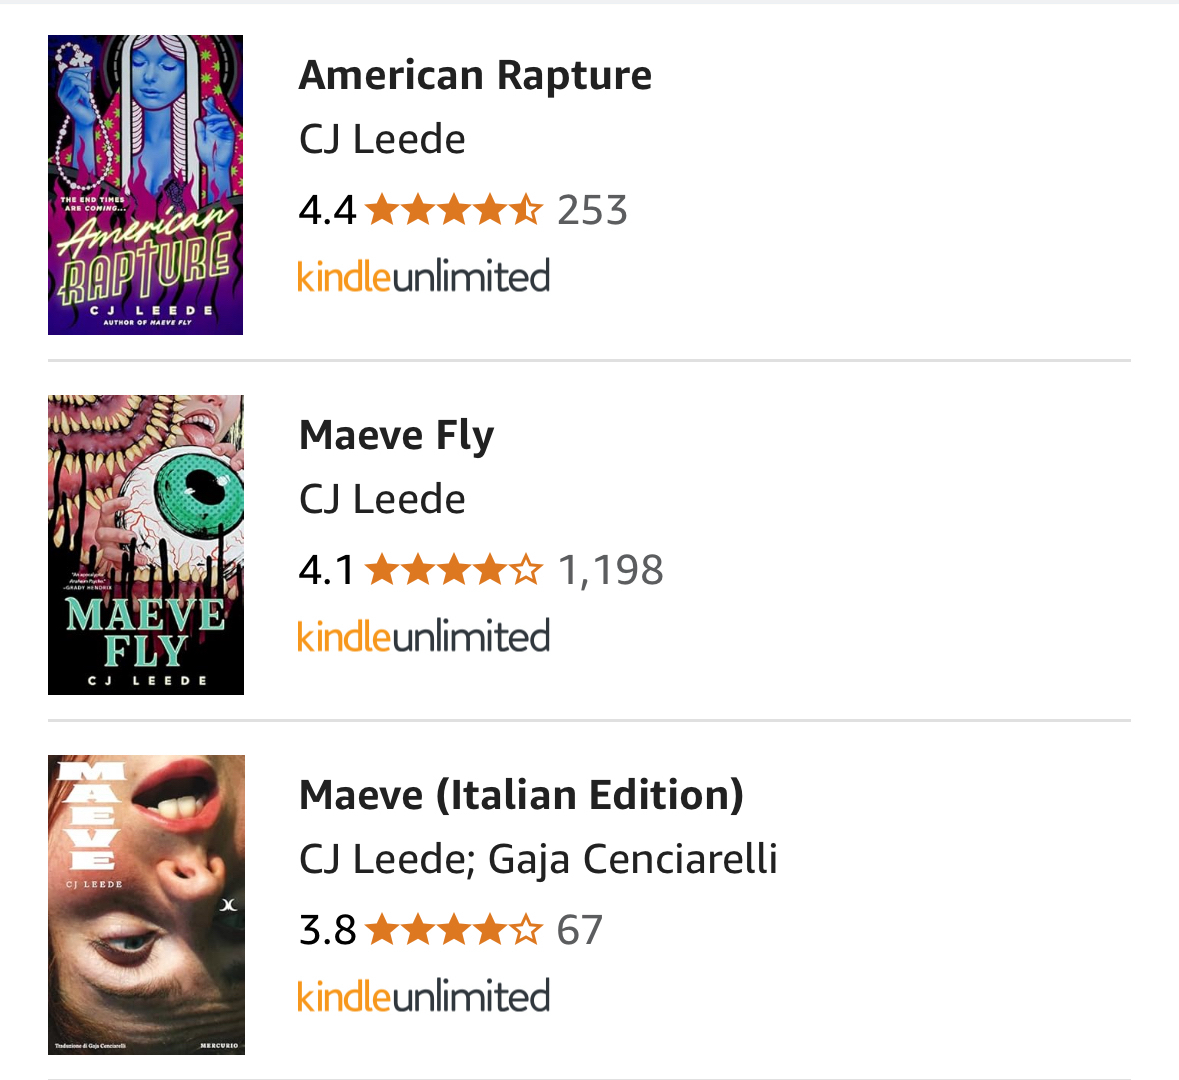Click the American Rapture title
Image resolution: width=1179 pixels, height=1080 pixels.
pos(475,76)
